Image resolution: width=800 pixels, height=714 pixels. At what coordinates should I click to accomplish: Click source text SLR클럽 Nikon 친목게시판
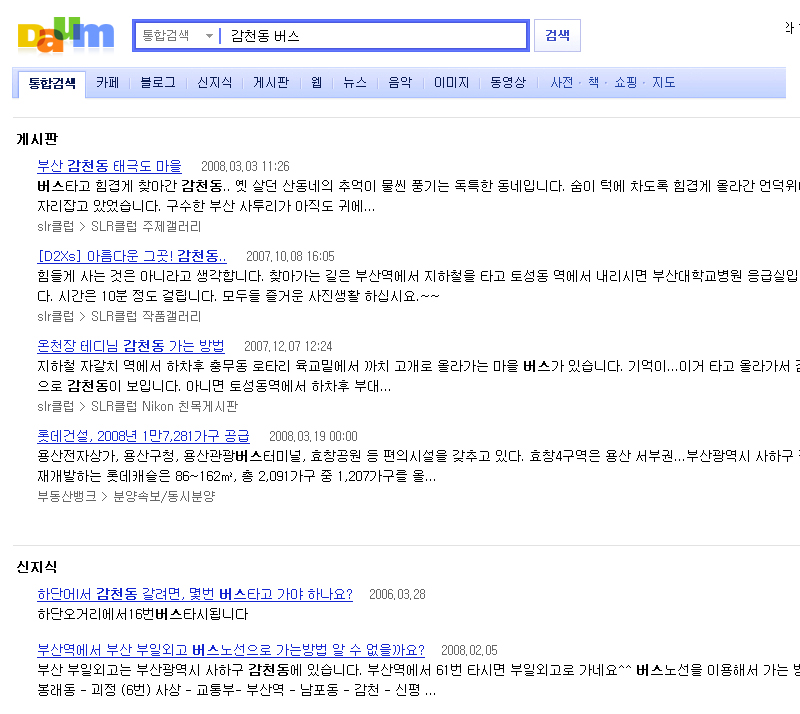point(164,406)
